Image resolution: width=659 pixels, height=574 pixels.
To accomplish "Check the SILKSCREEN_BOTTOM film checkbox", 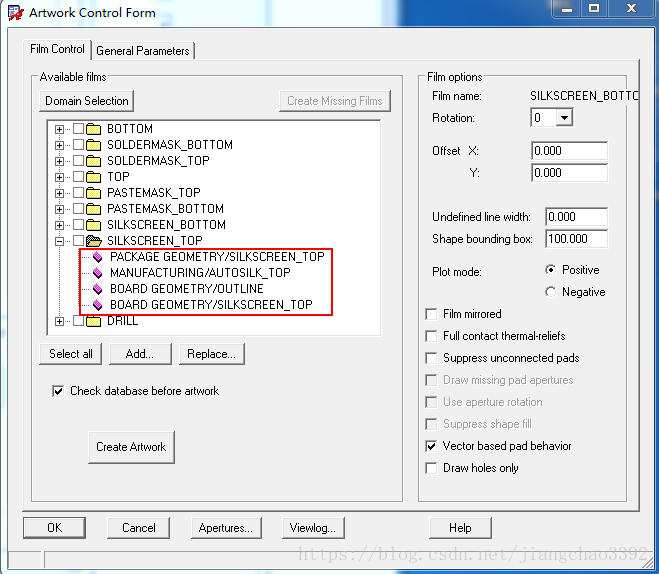I will coord(78,224).
